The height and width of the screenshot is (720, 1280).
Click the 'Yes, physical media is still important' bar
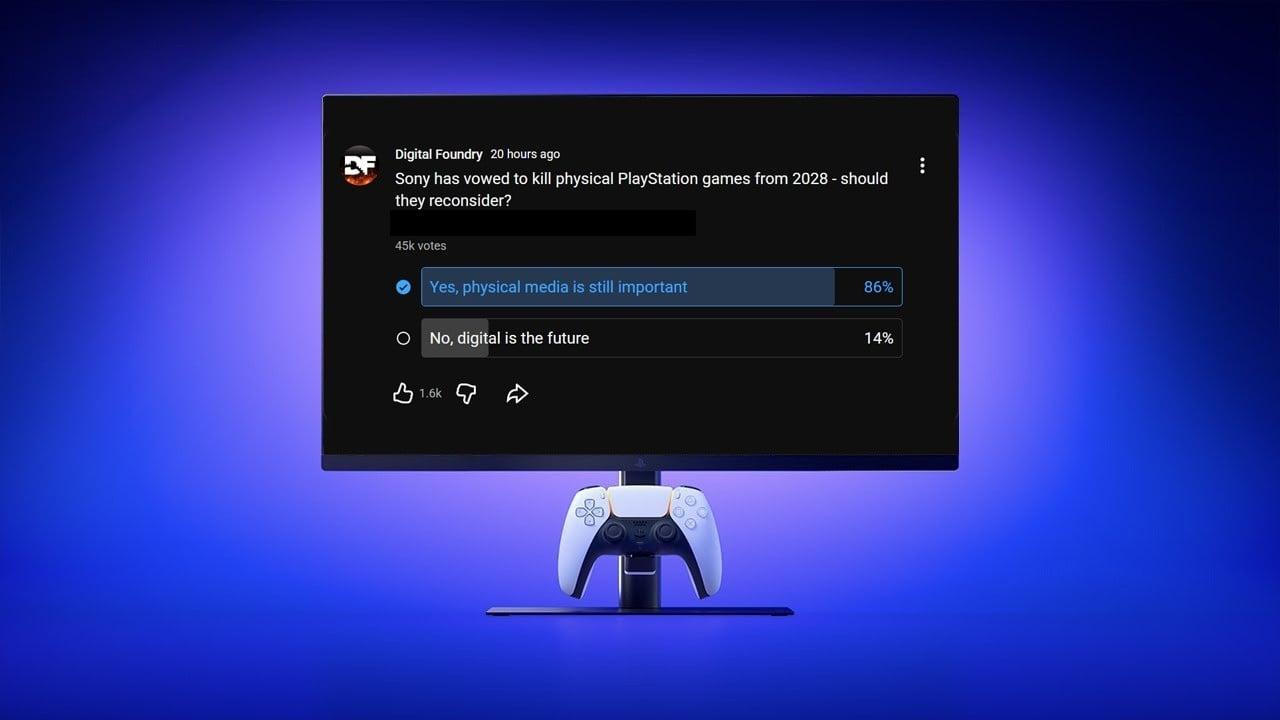[662, 287]
